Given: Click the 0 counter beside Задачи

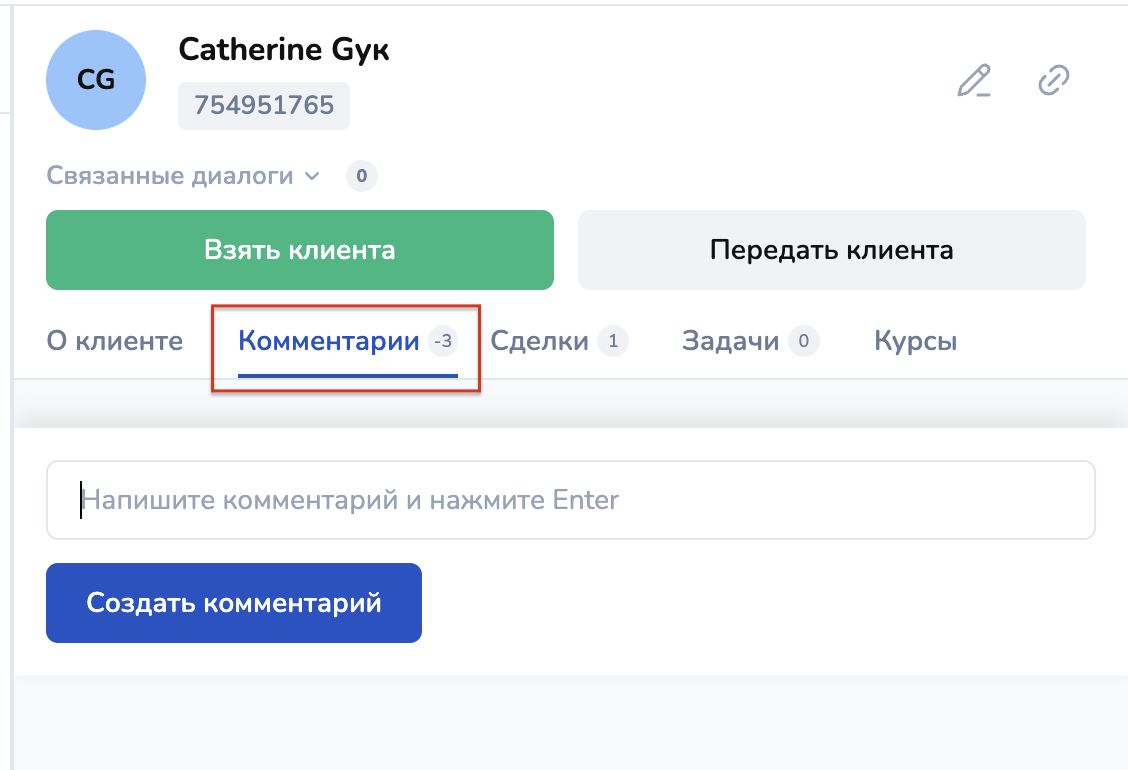Looking at the screenshot, I should pos(803,342).
